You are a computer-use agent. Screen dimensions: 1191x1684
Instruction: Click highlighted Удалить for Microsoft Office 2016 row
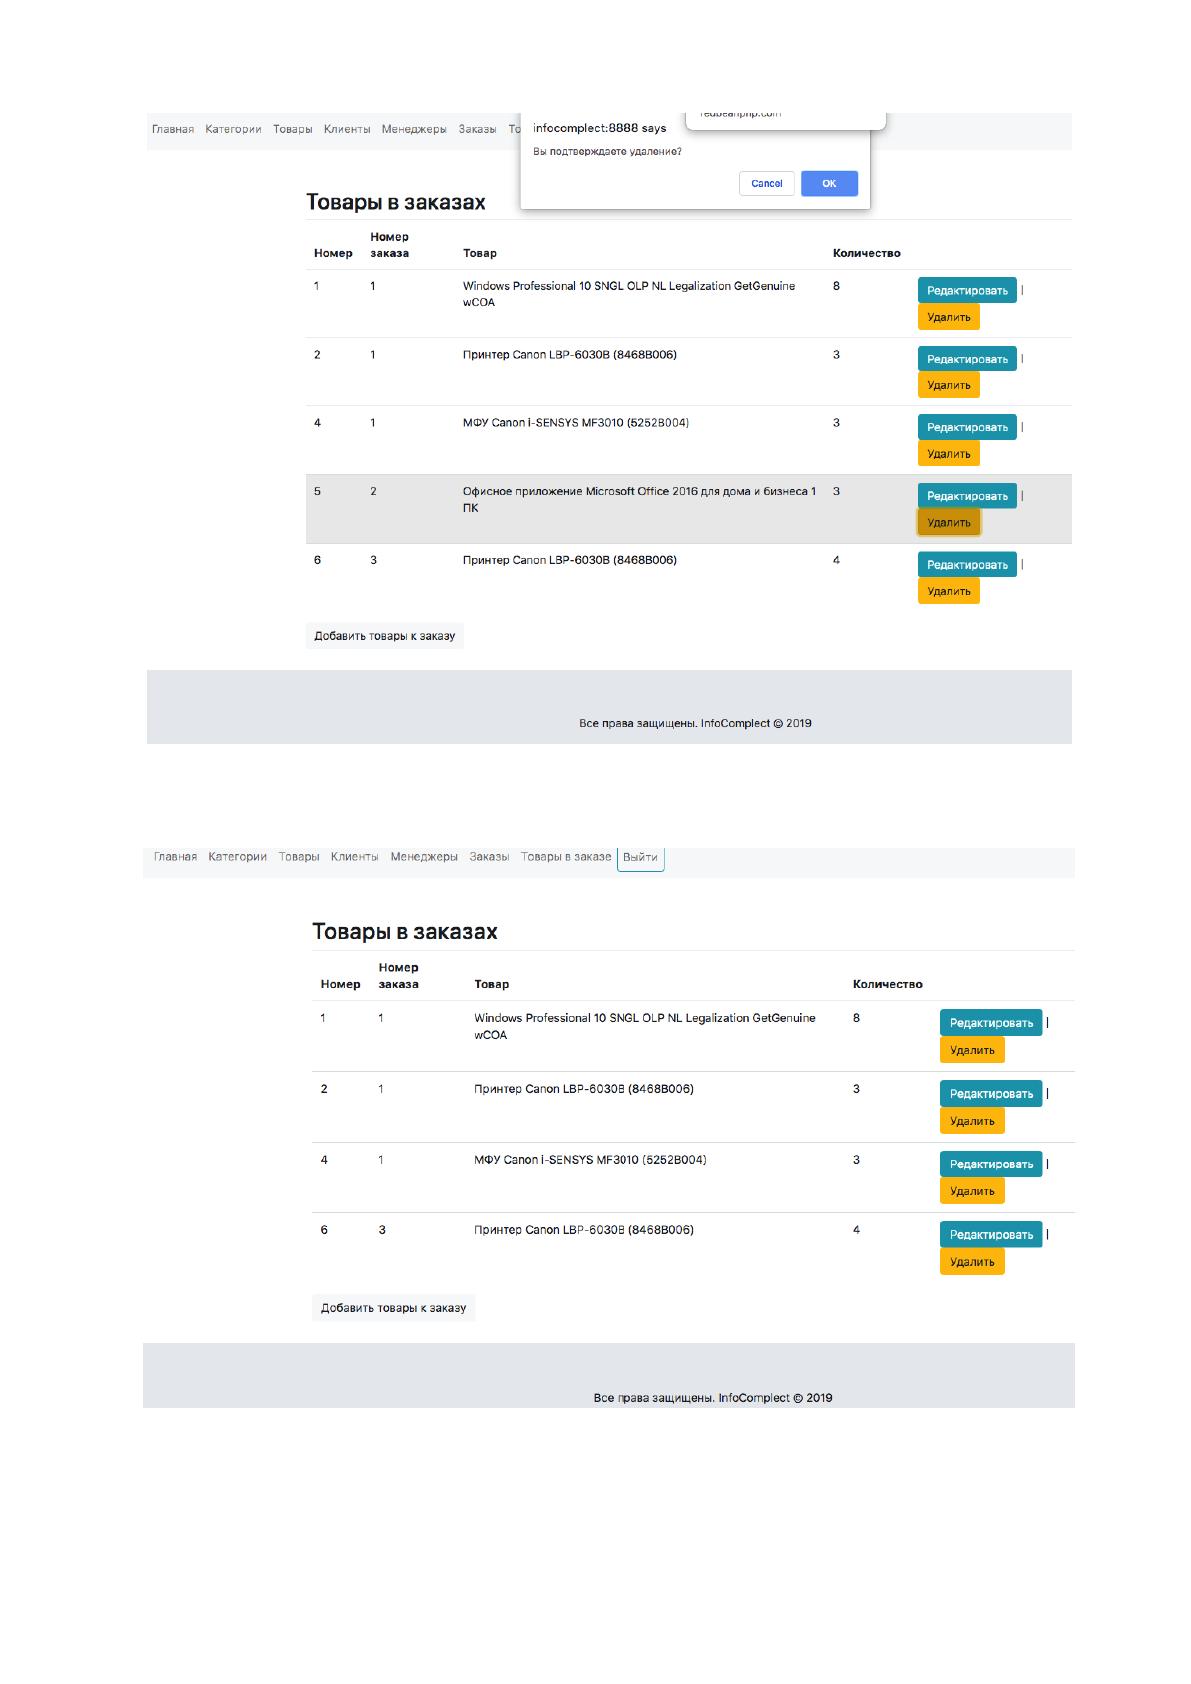949,522
